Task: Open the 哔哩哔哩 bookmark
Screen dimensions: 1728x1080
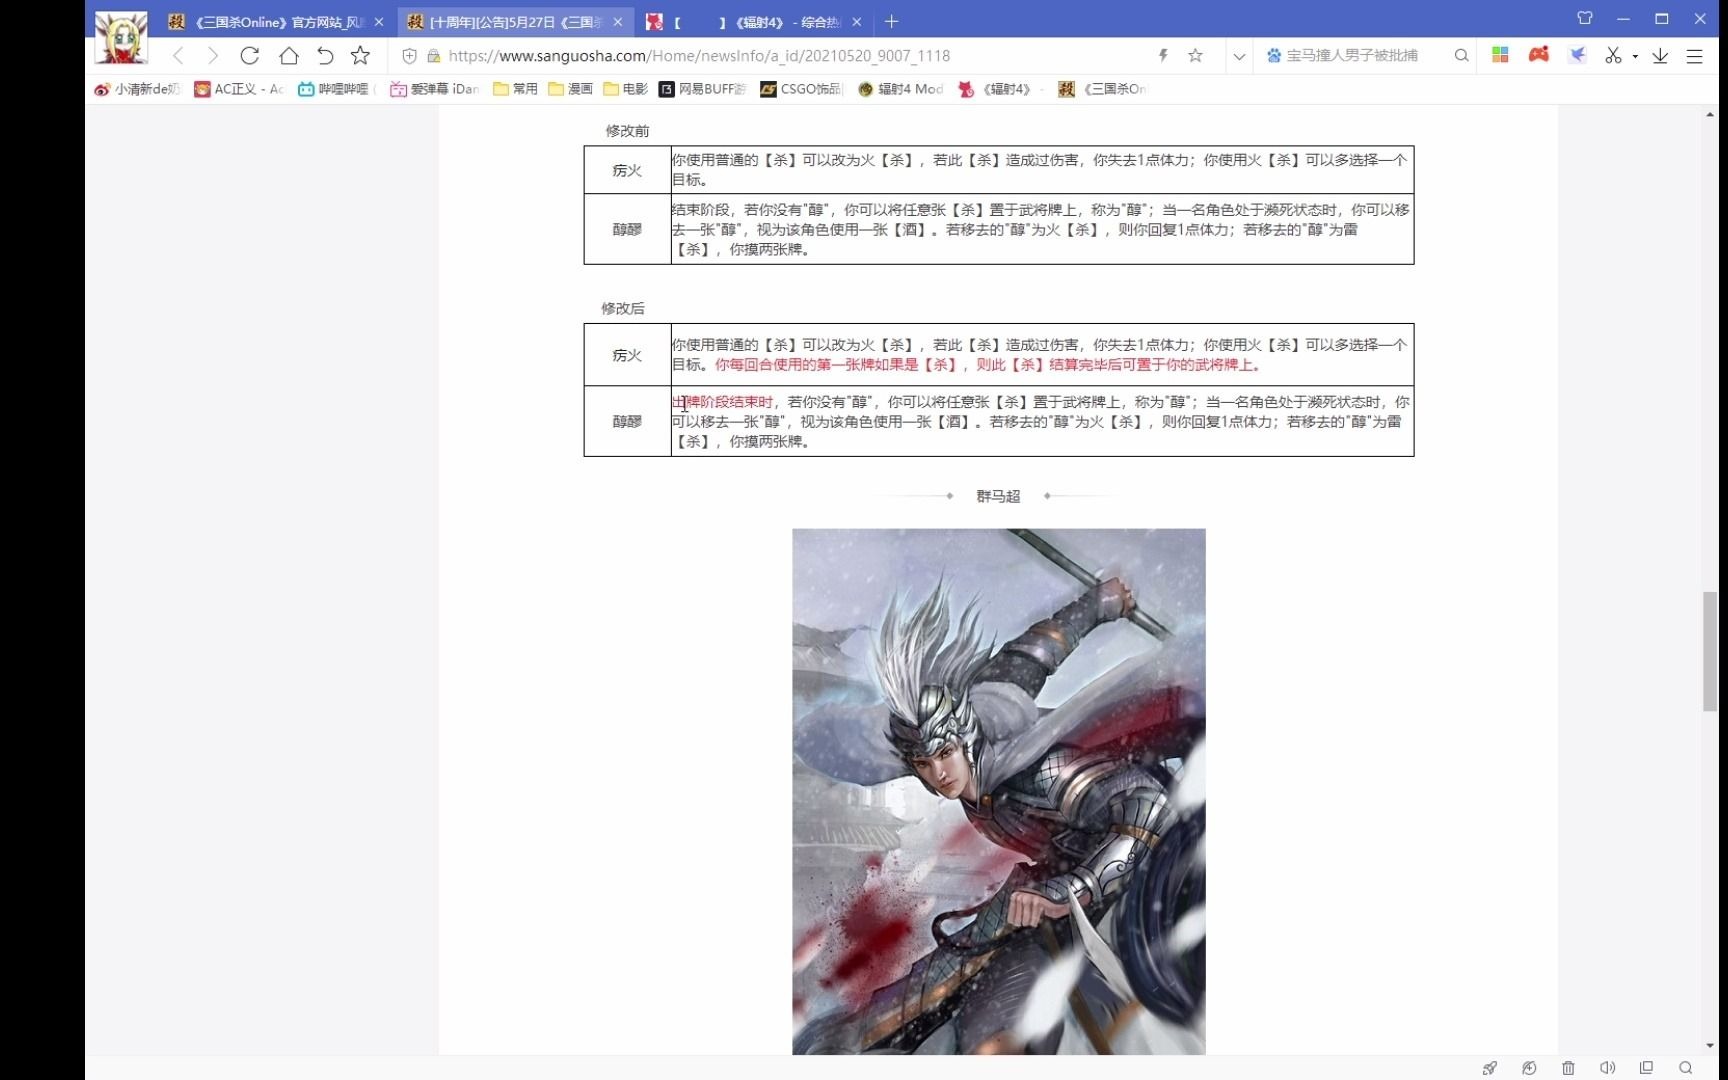Action: [x=337, y=89]
